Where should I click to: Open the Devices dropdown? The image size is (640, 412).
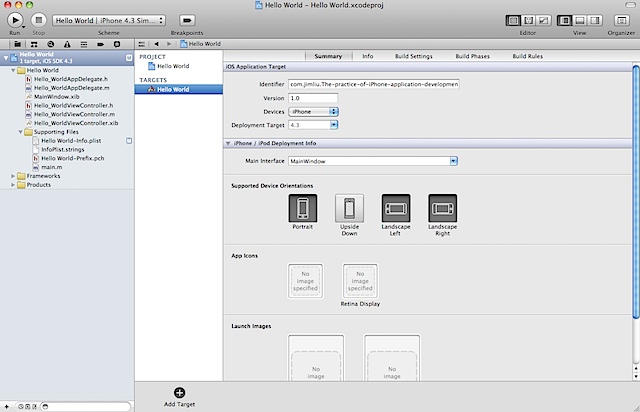pos(314,111)
